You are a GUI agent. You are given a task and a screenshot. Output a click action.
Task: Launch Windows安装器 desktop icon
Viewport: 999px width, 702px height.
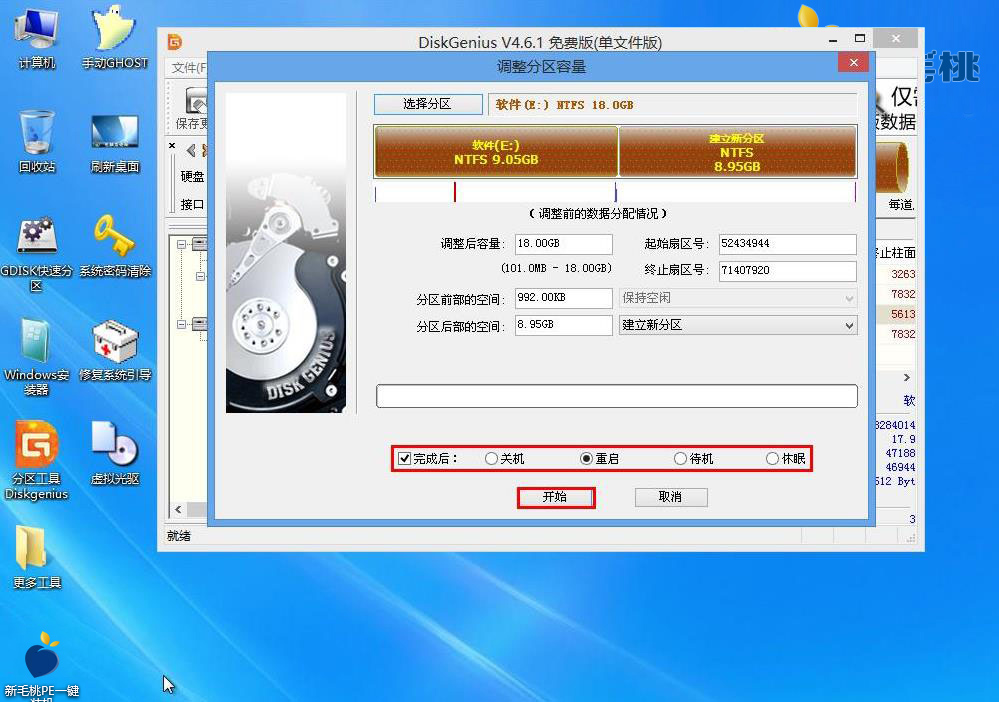click(36, 357)
